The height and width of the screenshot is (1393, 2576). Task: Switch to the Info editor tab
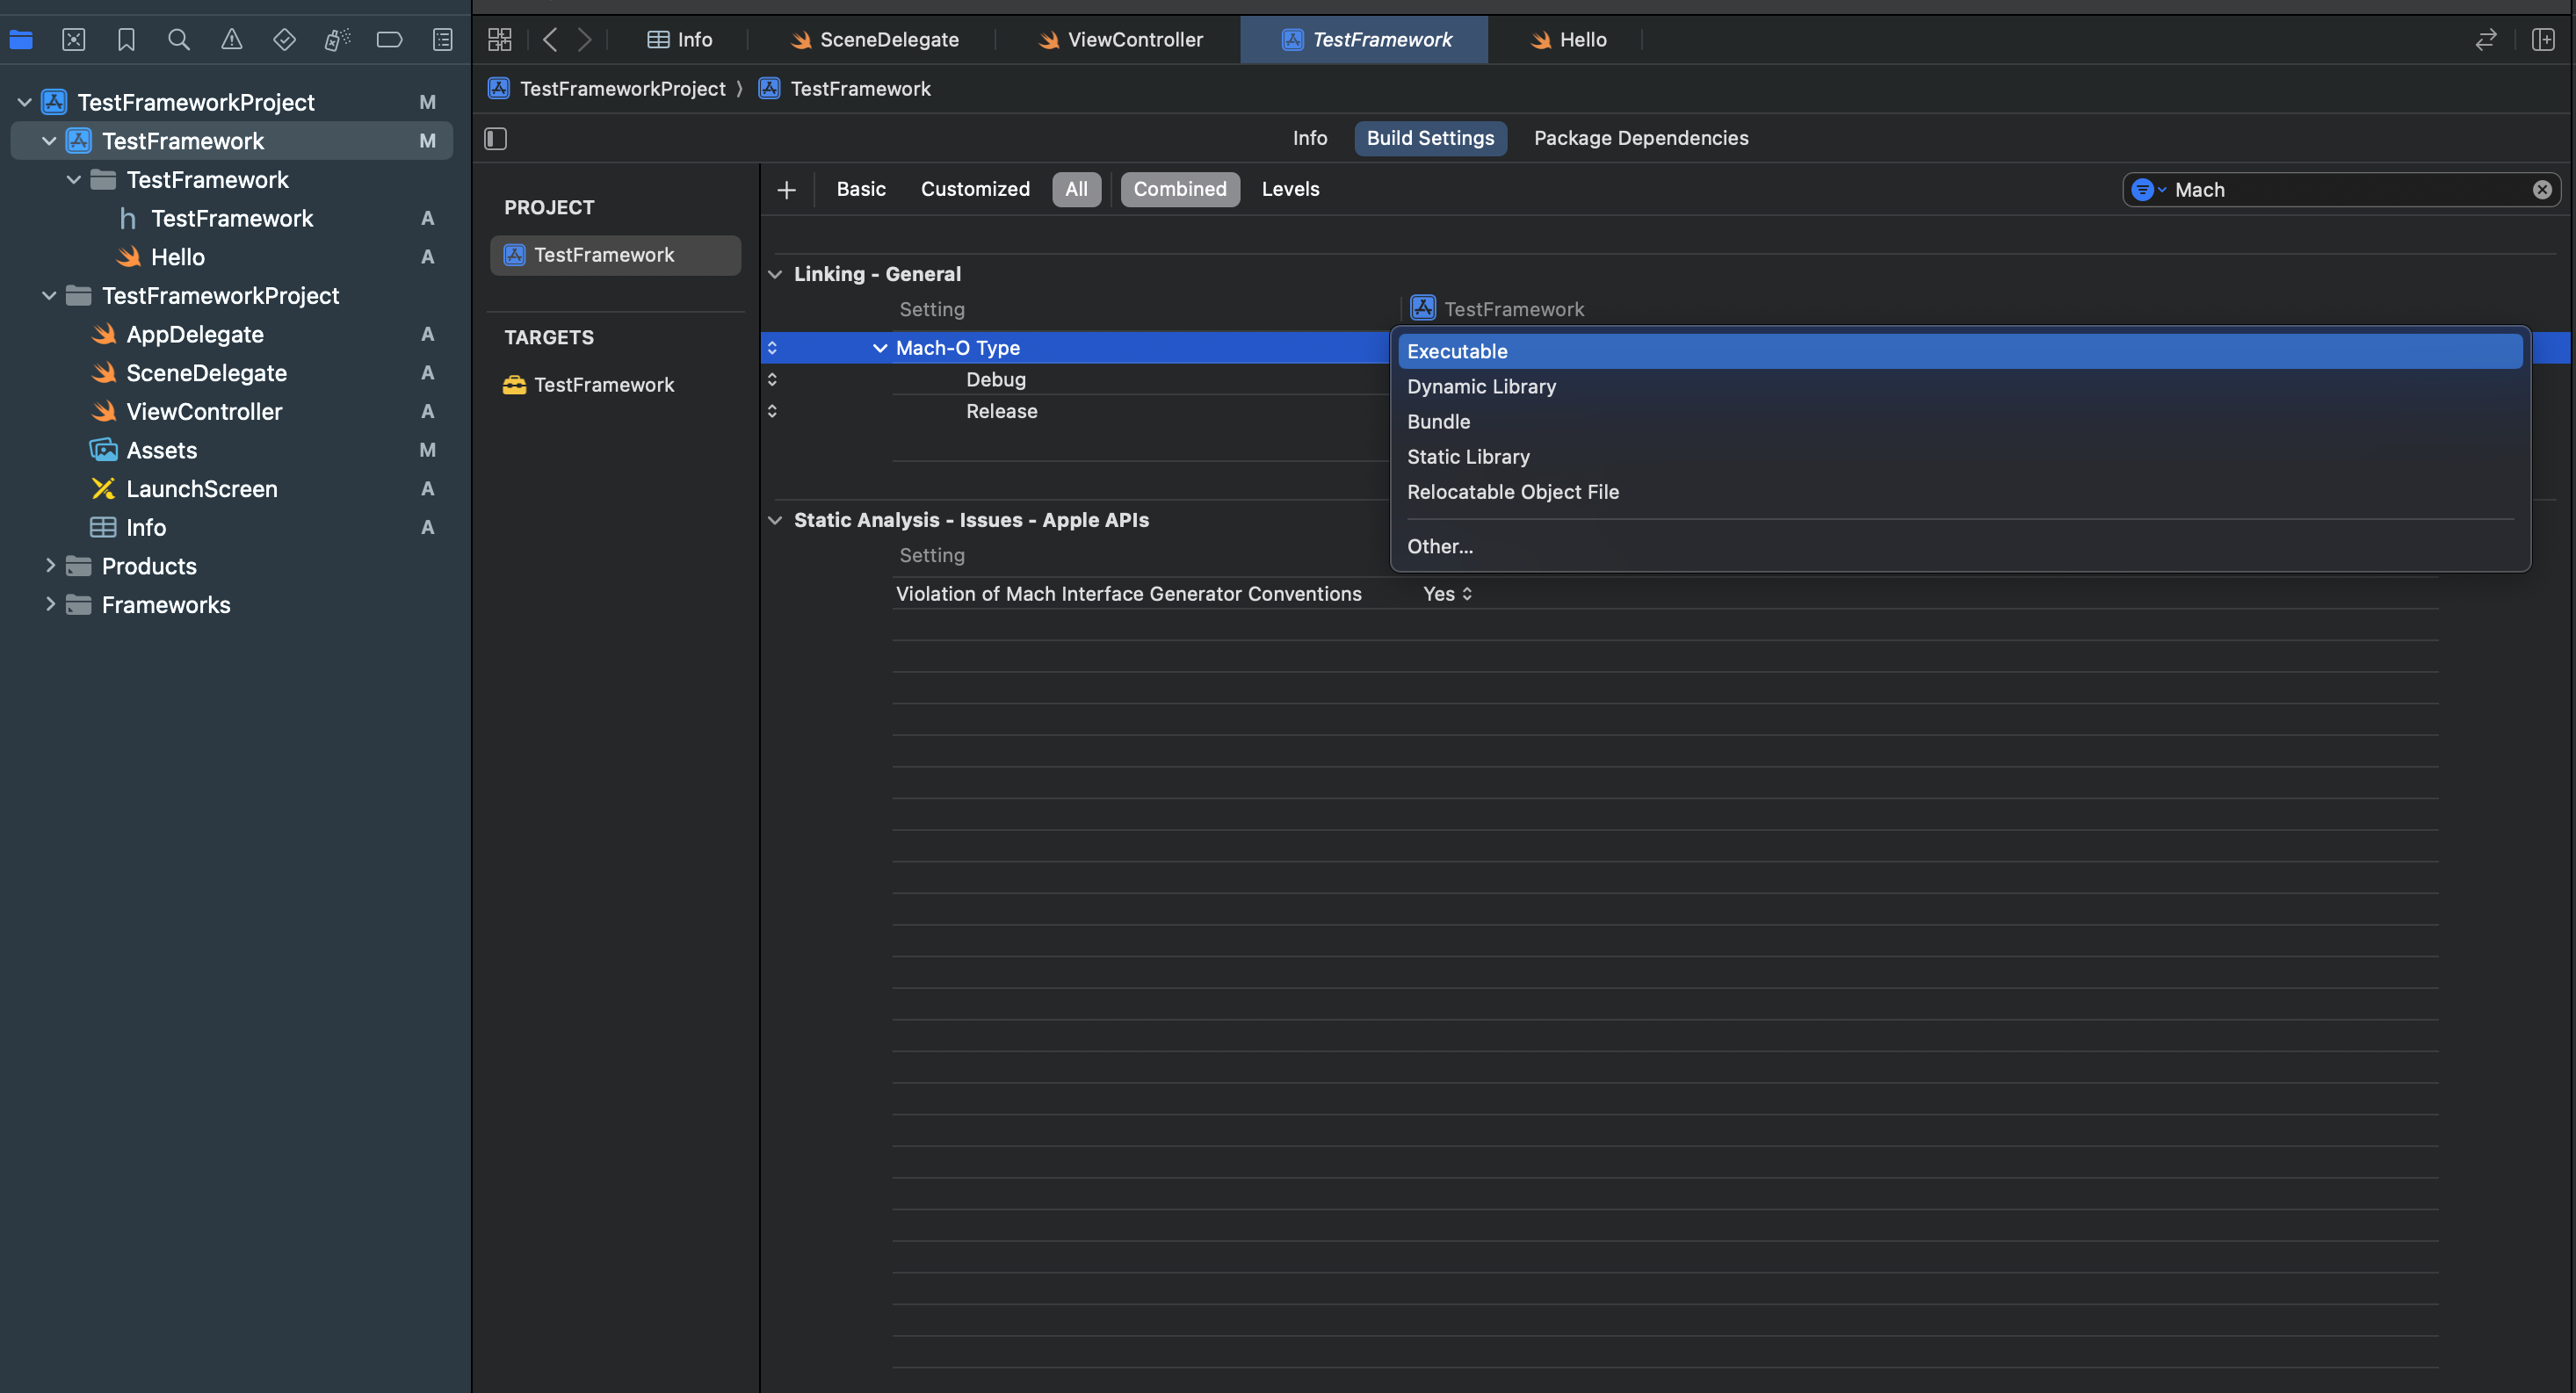click(680, 40)
